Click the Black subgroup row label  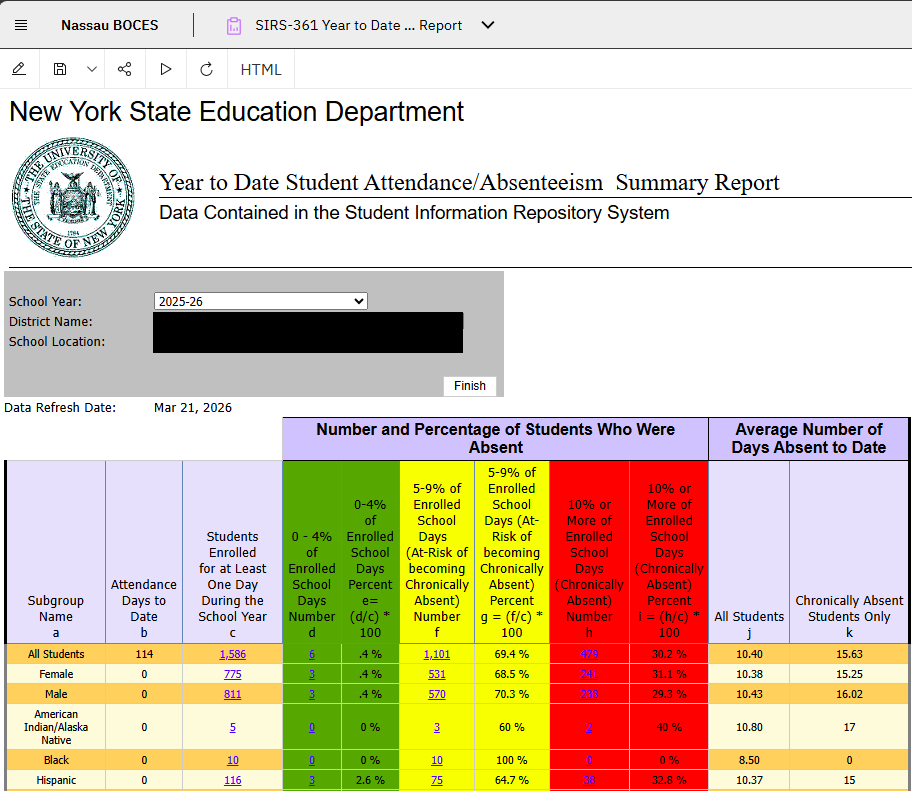click(x=56, y=760)
